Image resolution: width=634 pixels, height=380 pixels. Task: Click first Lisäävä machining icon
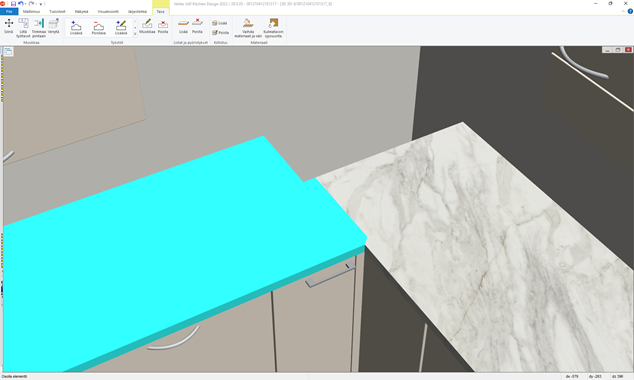pos(76,27)
